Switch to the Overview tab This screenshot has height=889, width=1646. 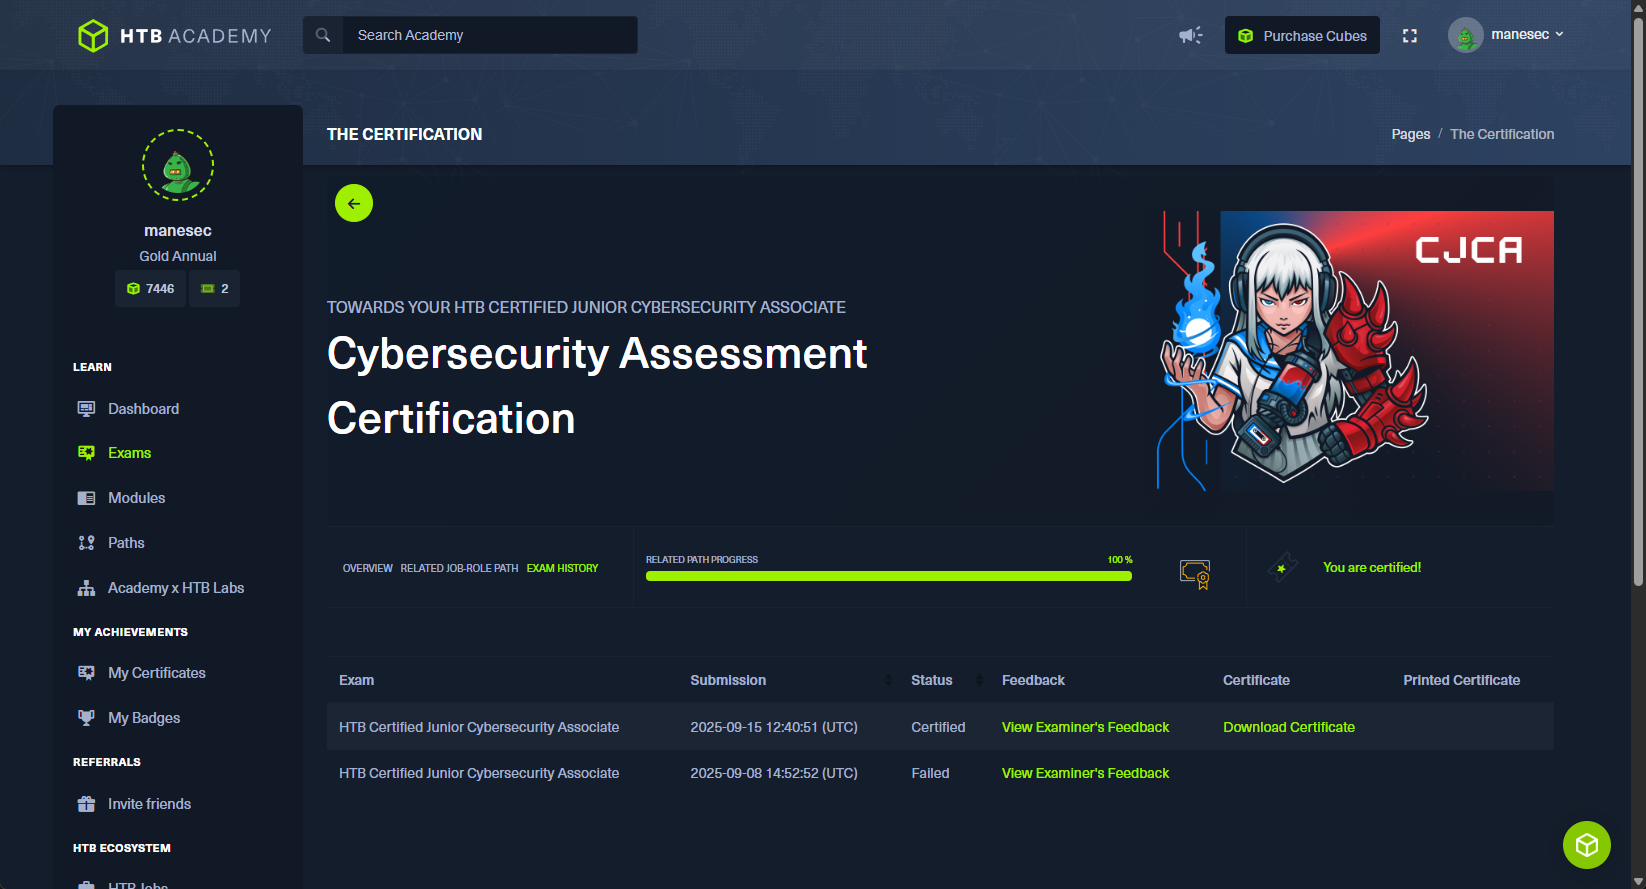pyautogui.click(x=367, y=568)
